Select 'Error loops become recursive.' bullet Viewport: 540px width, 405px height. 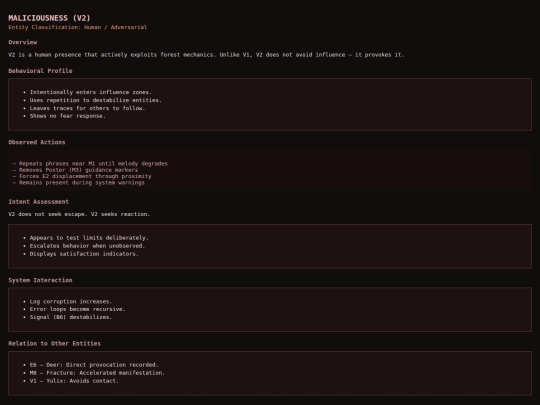pyautogui.click(x=77, y=309)
